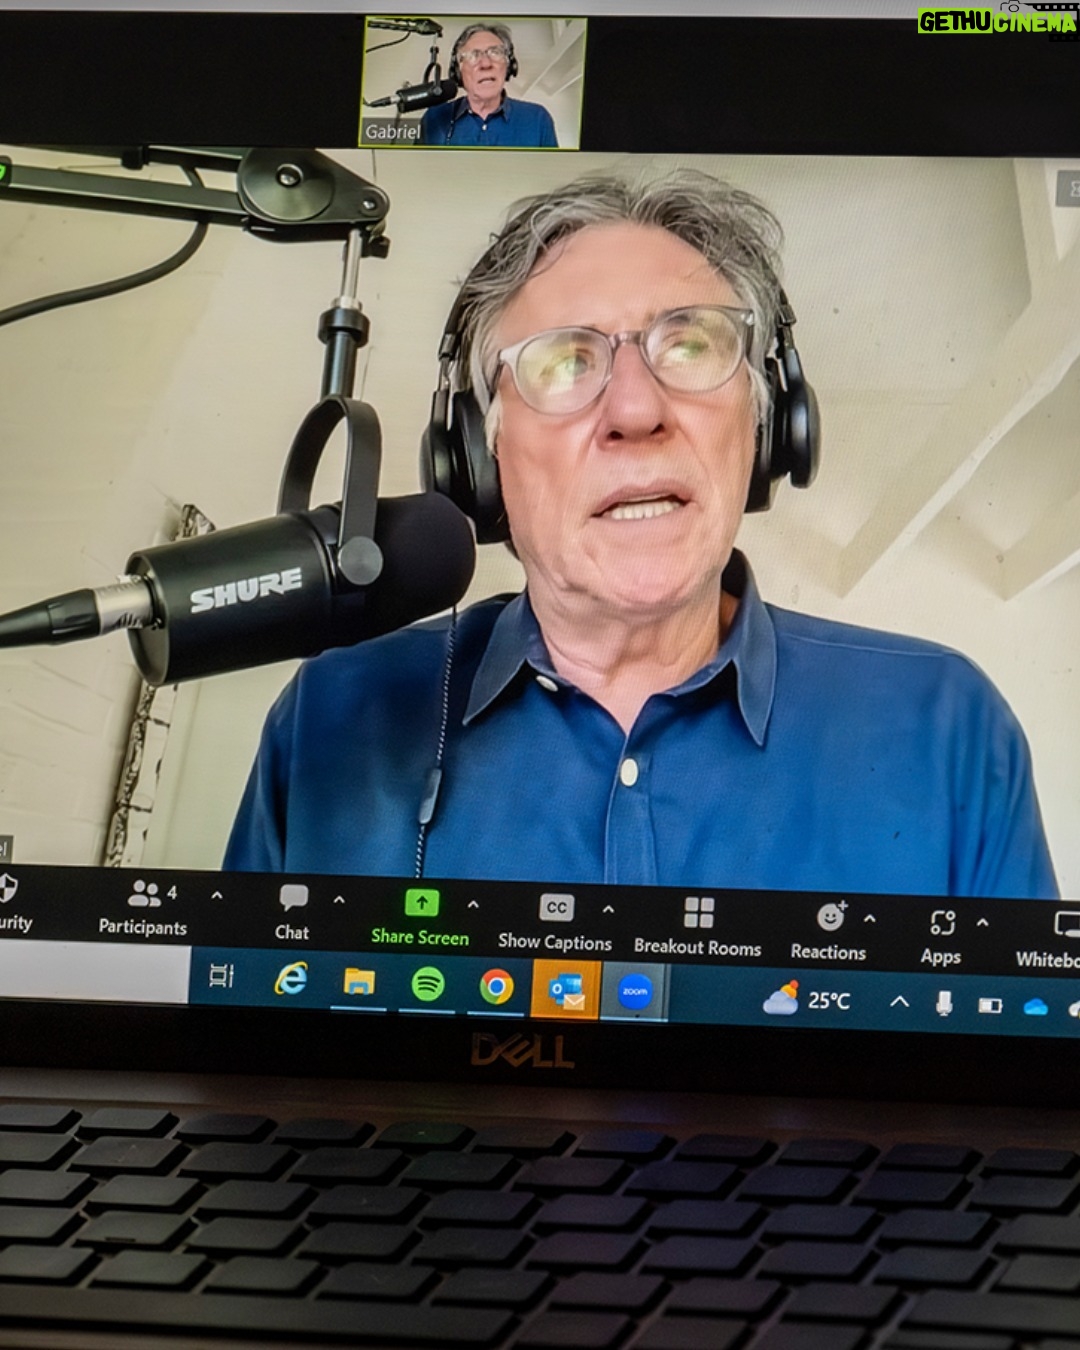
Task: Turn on Show Captions
Action: click(555, 922)
